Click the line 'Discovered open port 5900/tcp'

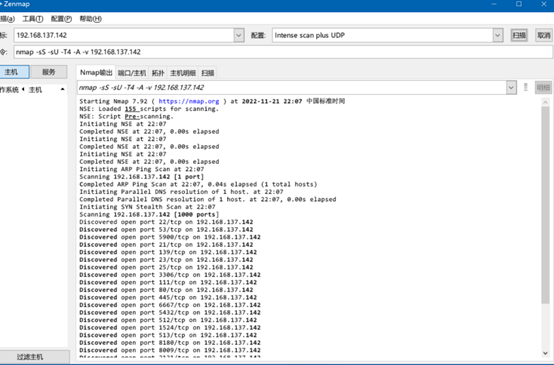(170, 237)
